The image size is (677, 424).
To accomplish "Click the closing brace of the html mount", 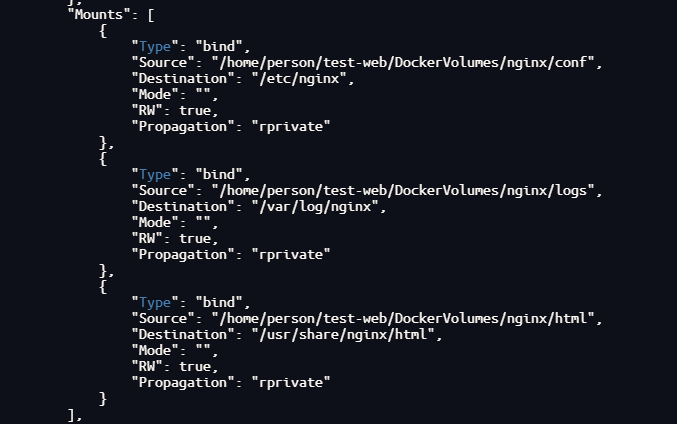I will tap(103, 399).
